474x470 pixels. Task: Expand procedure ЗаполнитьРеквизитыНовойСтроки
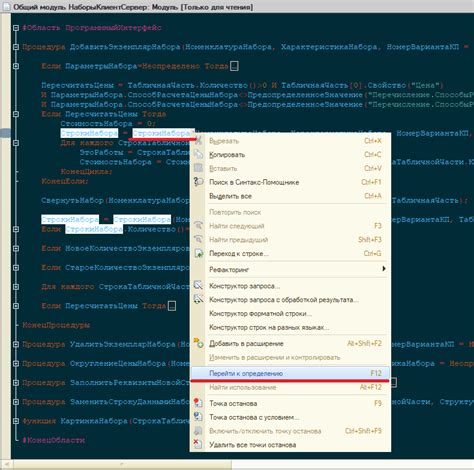[16, 383]
